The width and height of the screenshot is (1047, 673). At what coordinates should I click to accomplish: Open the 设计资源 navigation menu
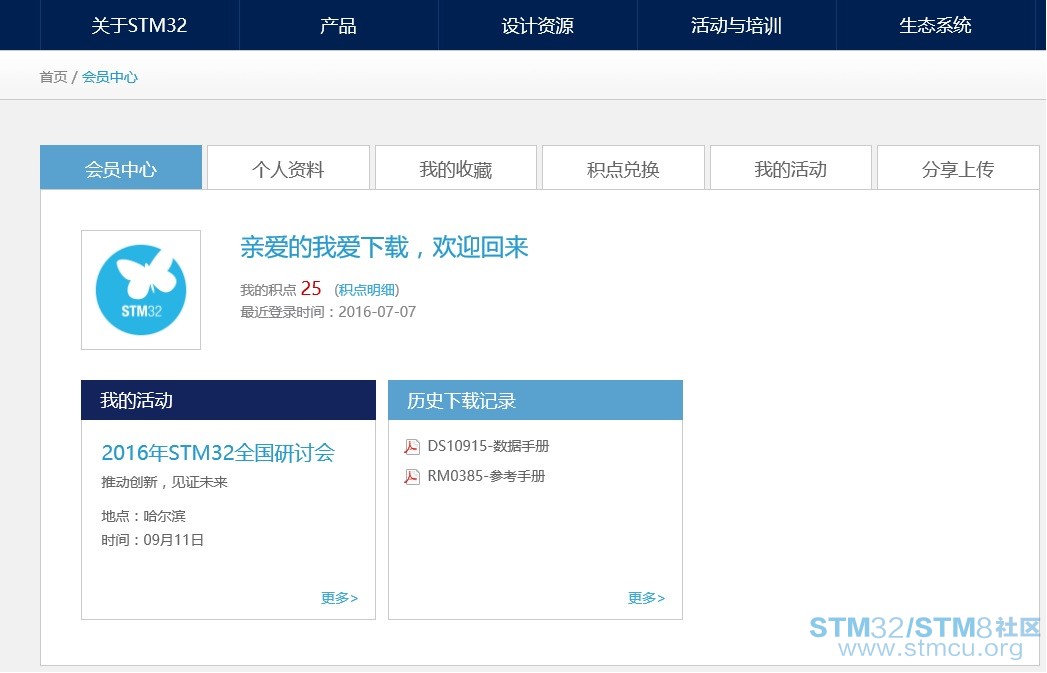538,25
